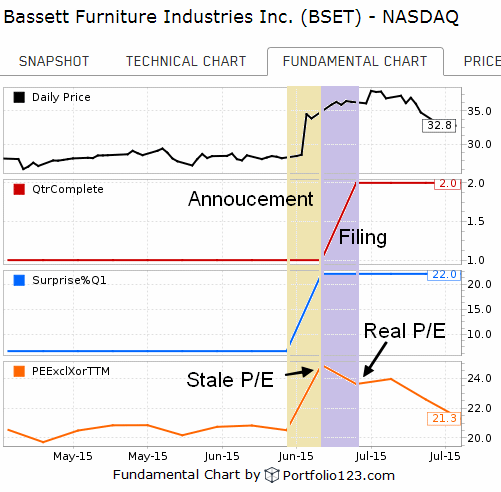
Task: Select the FUNDAMENTAL CHART tab
Action: pyautogui.click(x=355, y=61)
